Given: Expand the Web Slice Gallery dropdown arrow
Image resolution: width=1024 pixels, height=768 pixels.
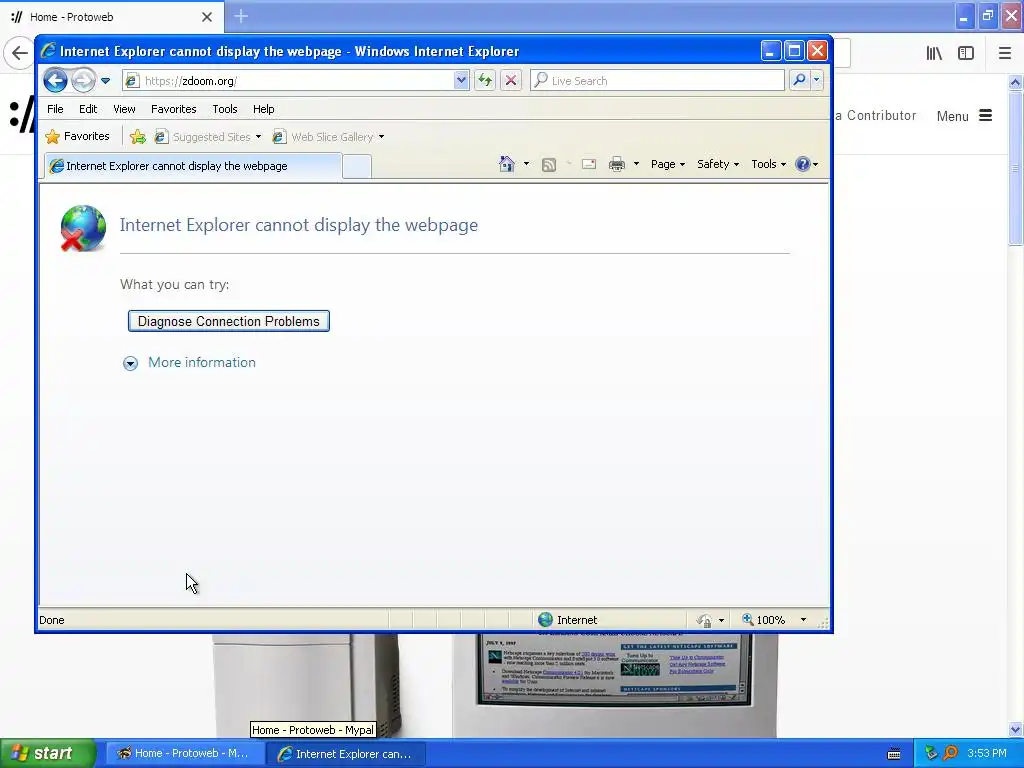Looking at the screenshot, I should (381, 137).
